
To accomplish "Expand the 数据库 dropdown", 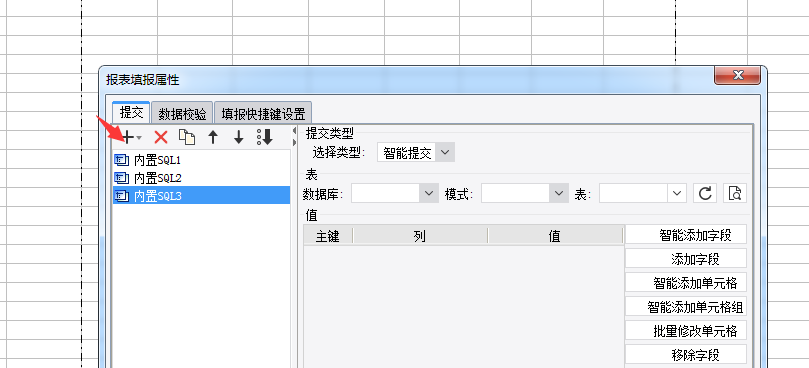I will [395, 194].
